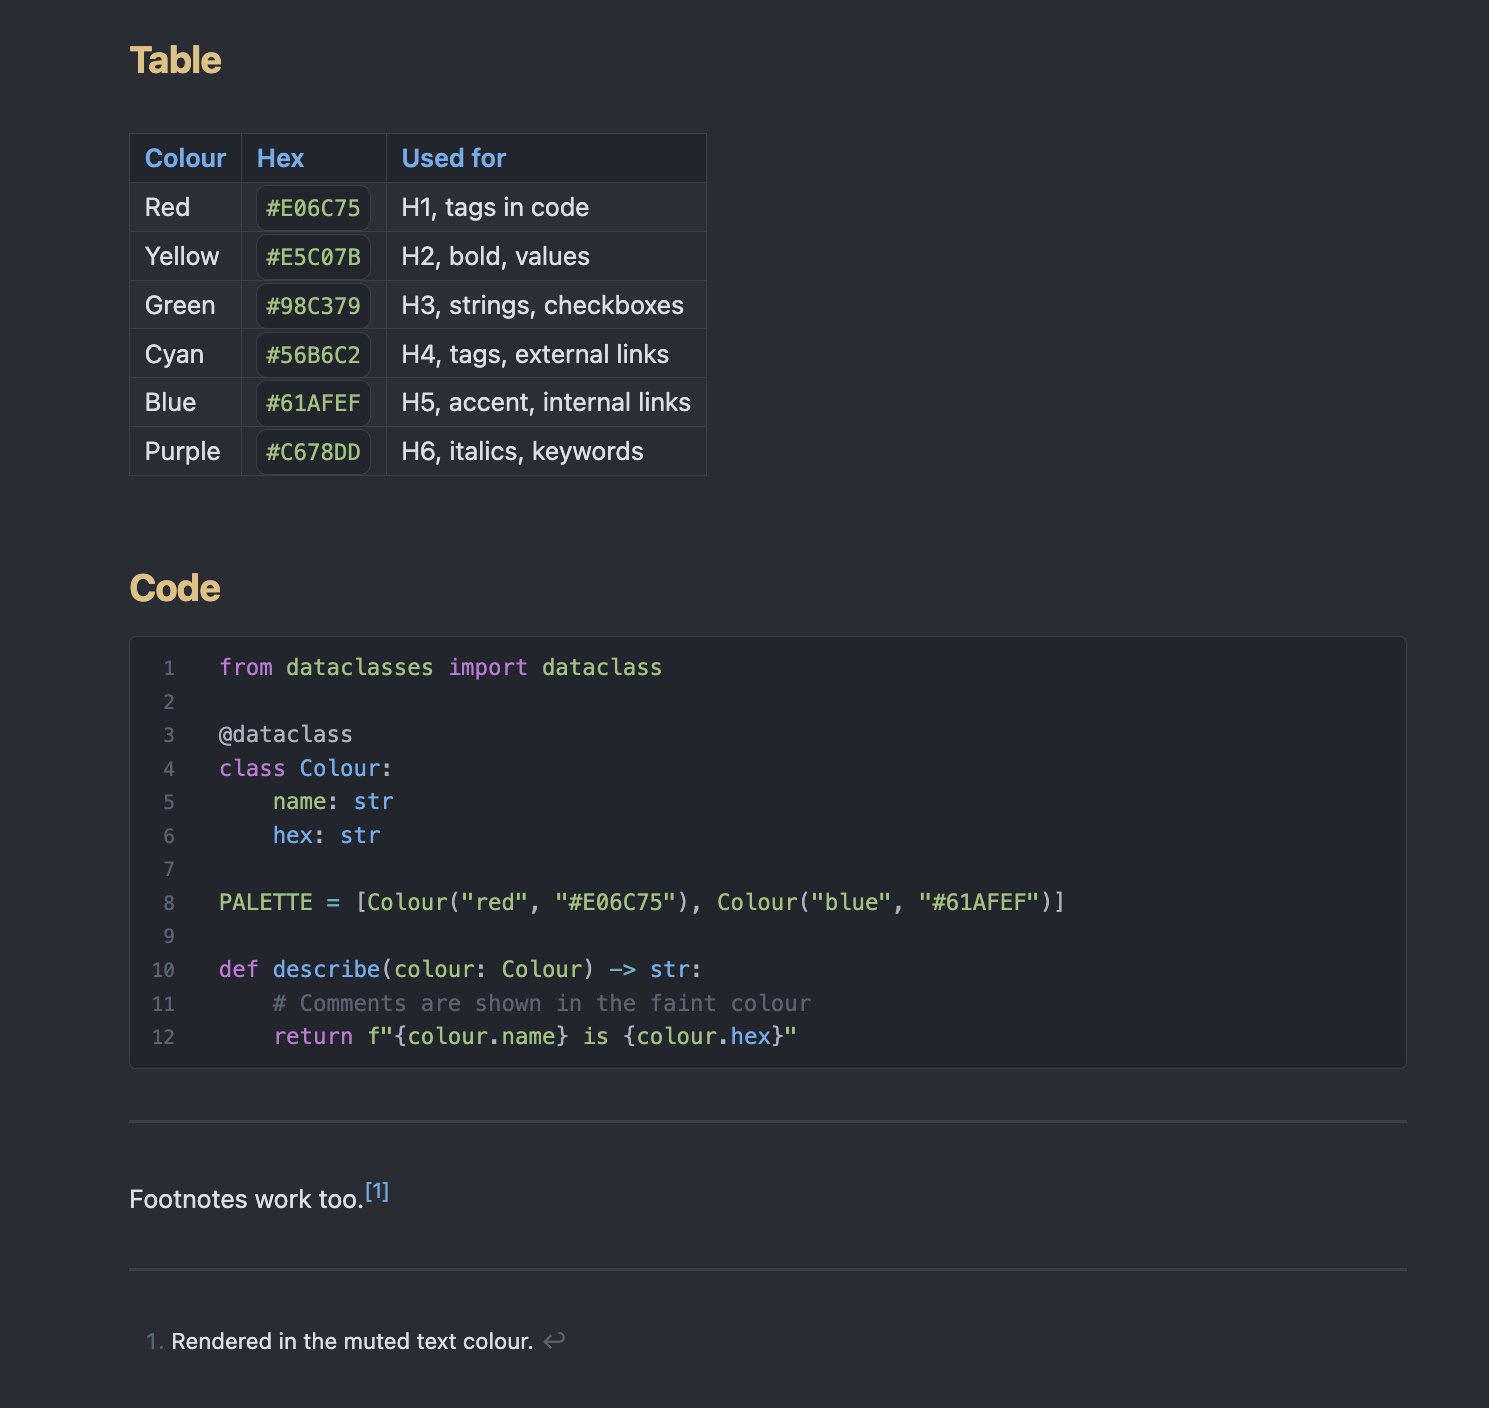Open the footnote reference [1] link
Image resolution: width=1489 pixels, height=1408 pixels.
click(x=377, y=1191)
